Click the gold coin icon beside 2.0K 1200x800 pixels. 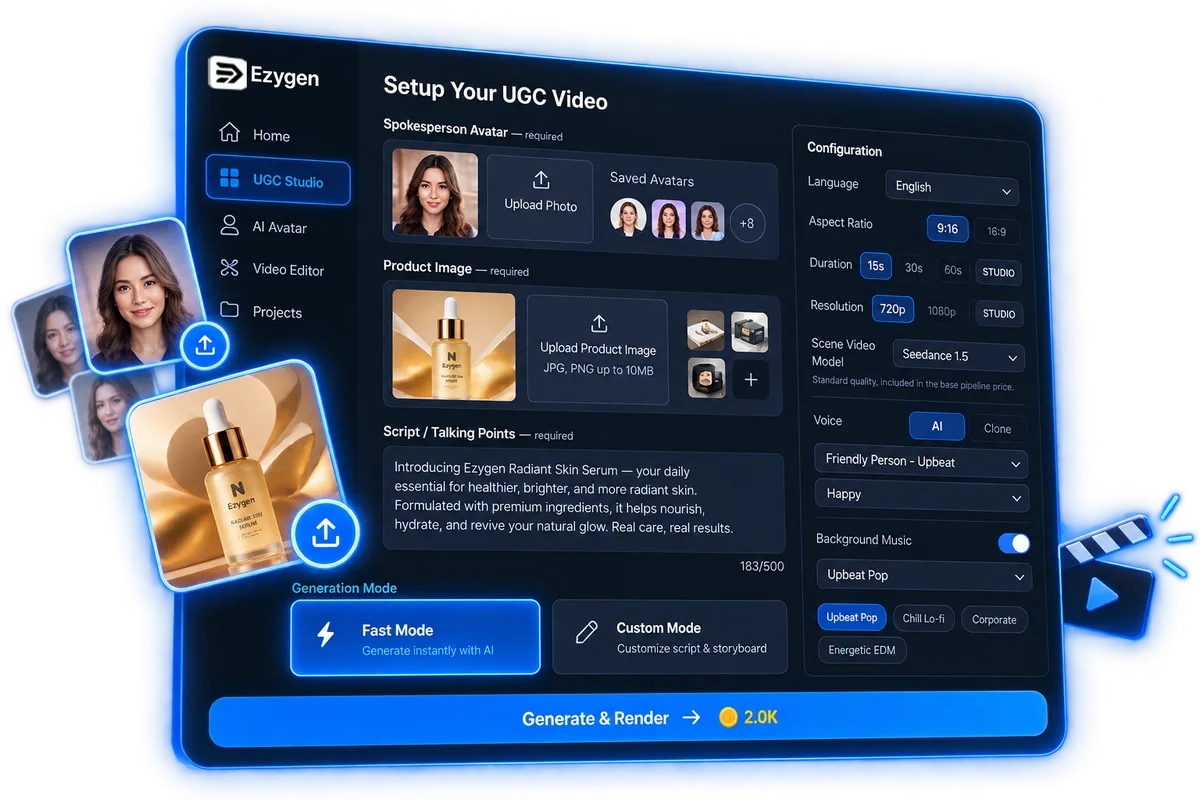[728, 717]
